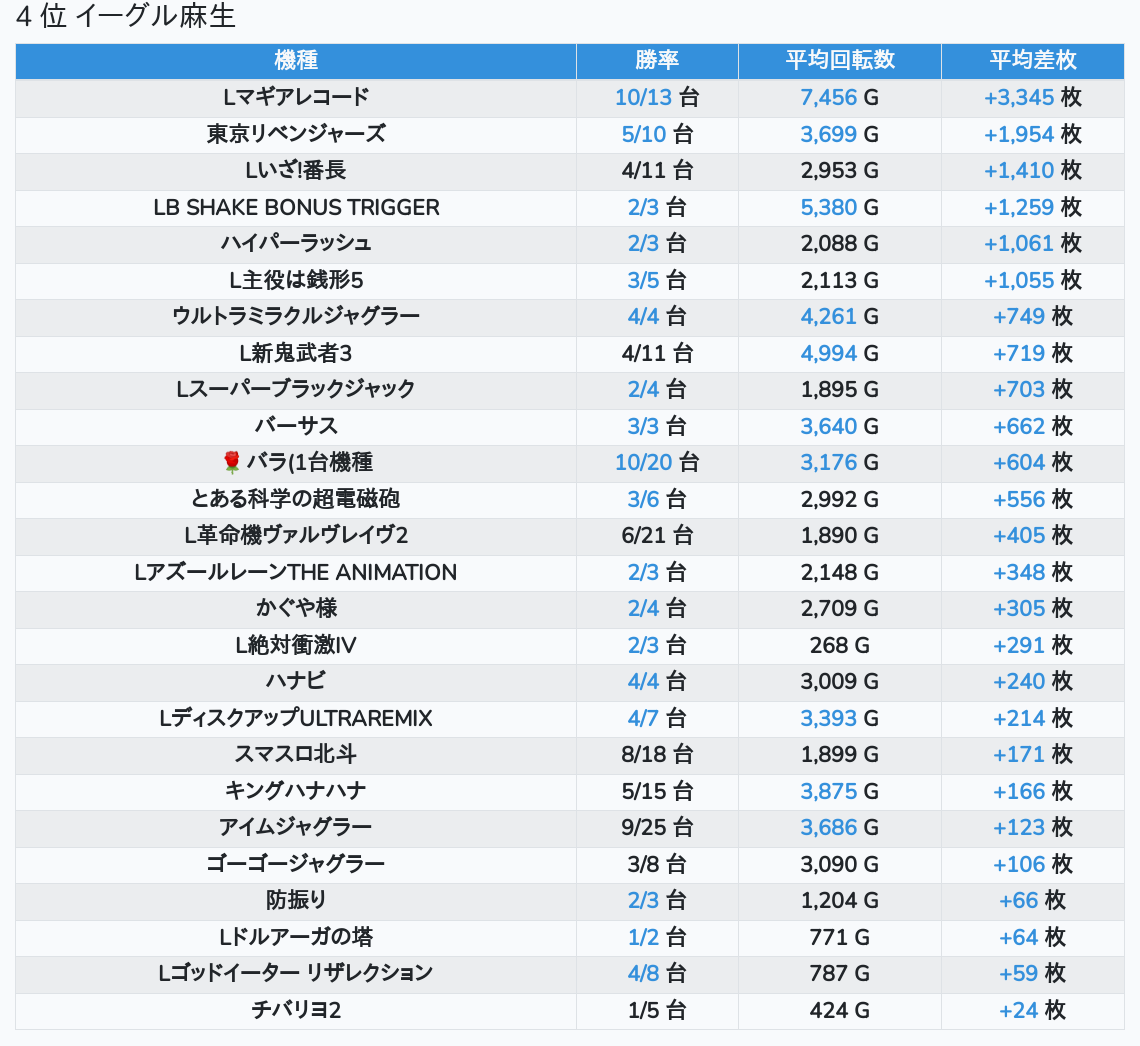Select the Lゴッドイーター リザレクション row name
The image size is (1140, 1046).
tap(296, 973)
